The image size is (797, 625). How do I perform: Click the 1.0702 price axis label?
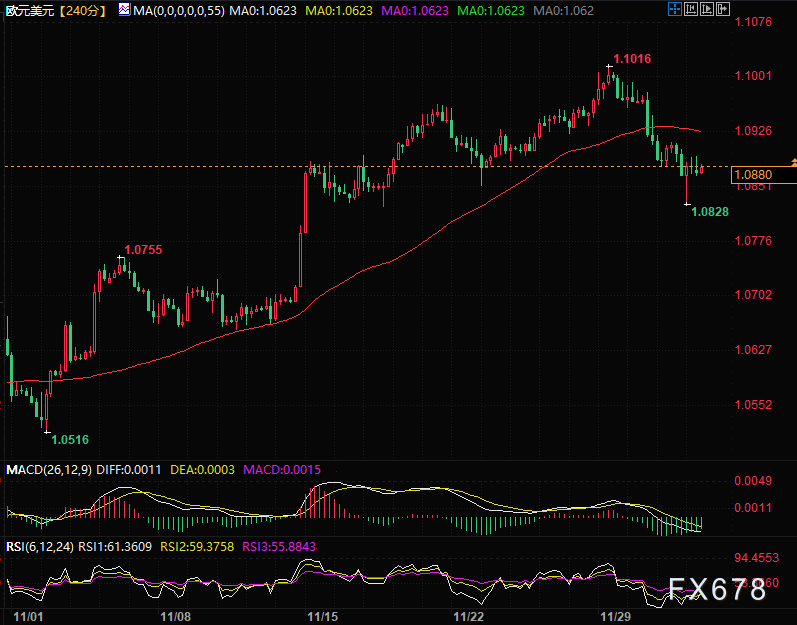(x=753, y=295)
